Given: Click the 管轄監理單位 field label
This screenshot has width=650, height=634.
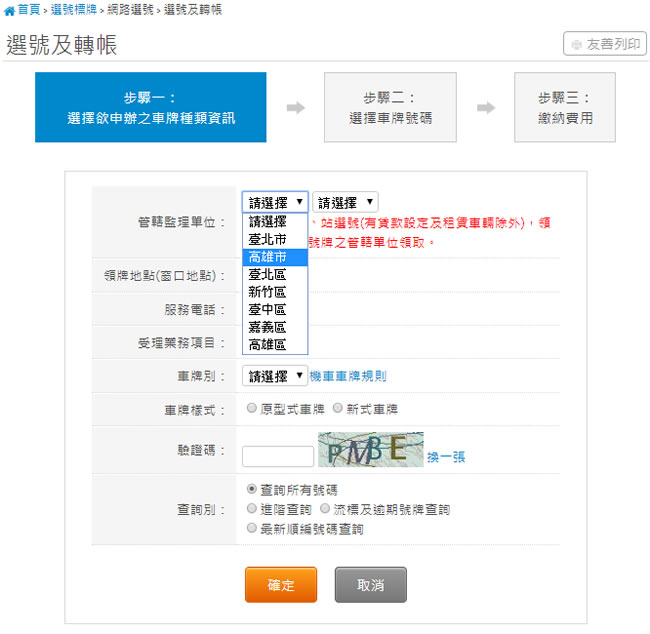Looking at the screenshot, I should (x=181, y=222).
